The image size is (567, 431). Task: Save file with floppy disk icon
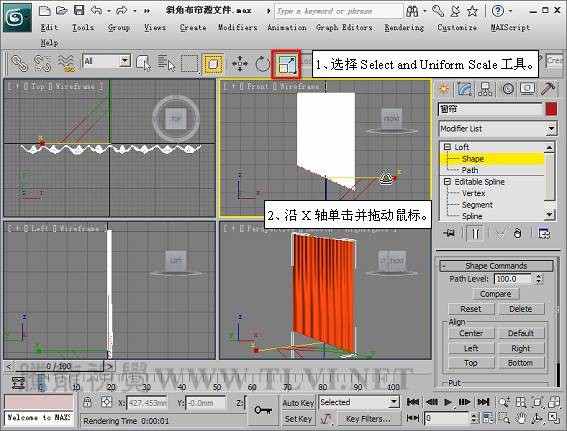click(x=78, y=10)
